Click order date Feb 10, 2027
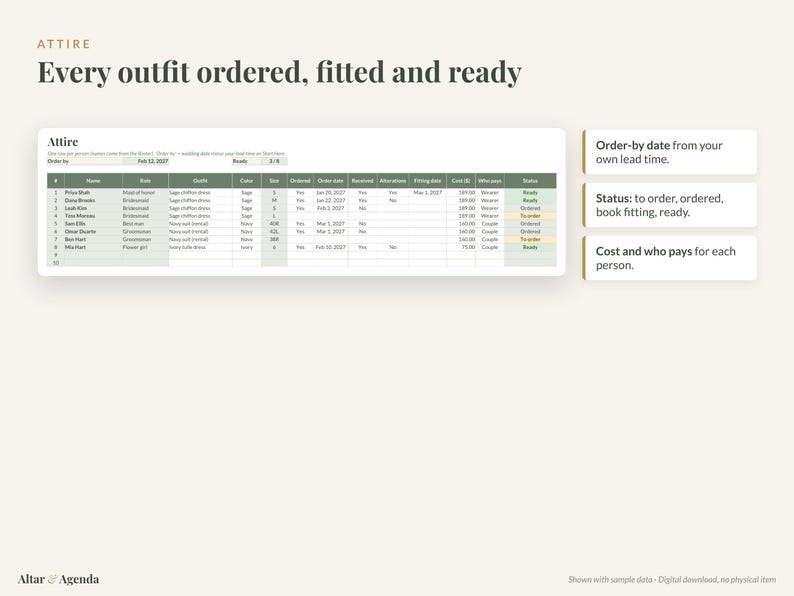The width and height of the screenshot is (794, 596). 331,247
